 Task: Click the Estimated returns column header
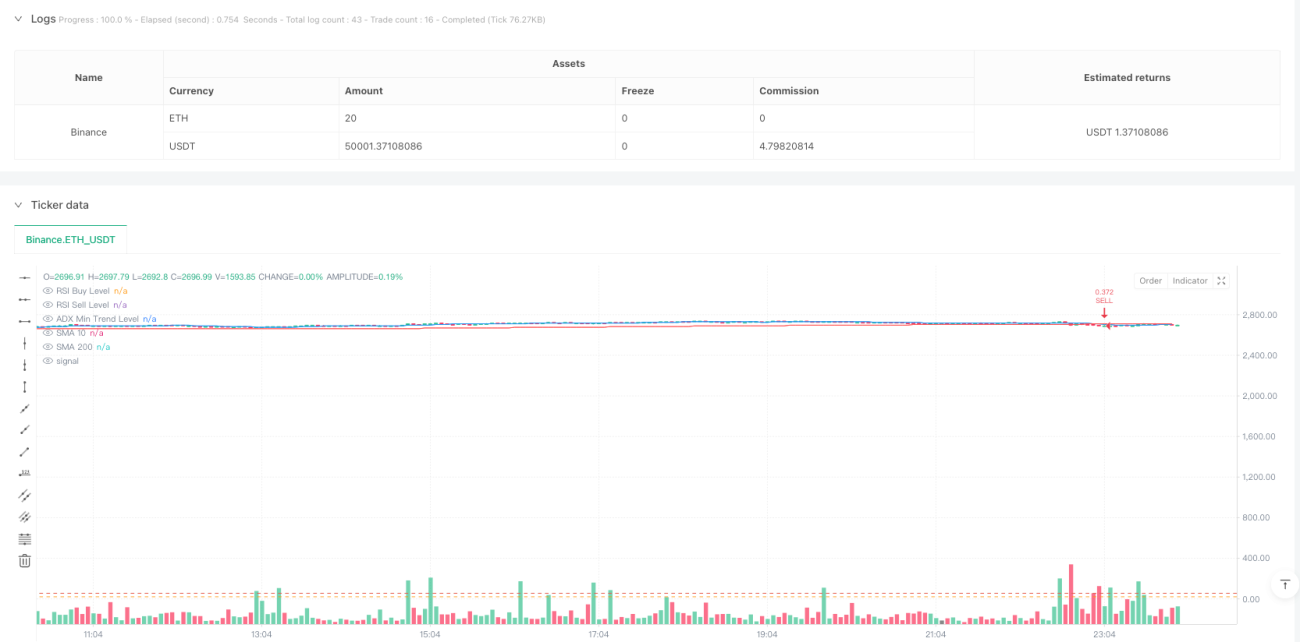coord(1127,77)
